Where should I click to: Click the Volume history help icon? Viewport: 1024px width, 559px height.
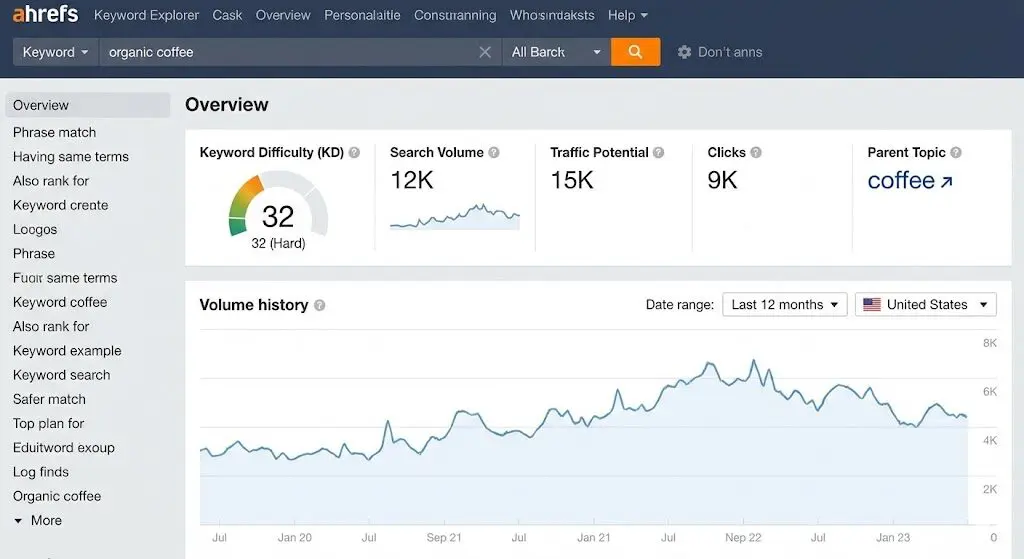(x=319, y=305)
